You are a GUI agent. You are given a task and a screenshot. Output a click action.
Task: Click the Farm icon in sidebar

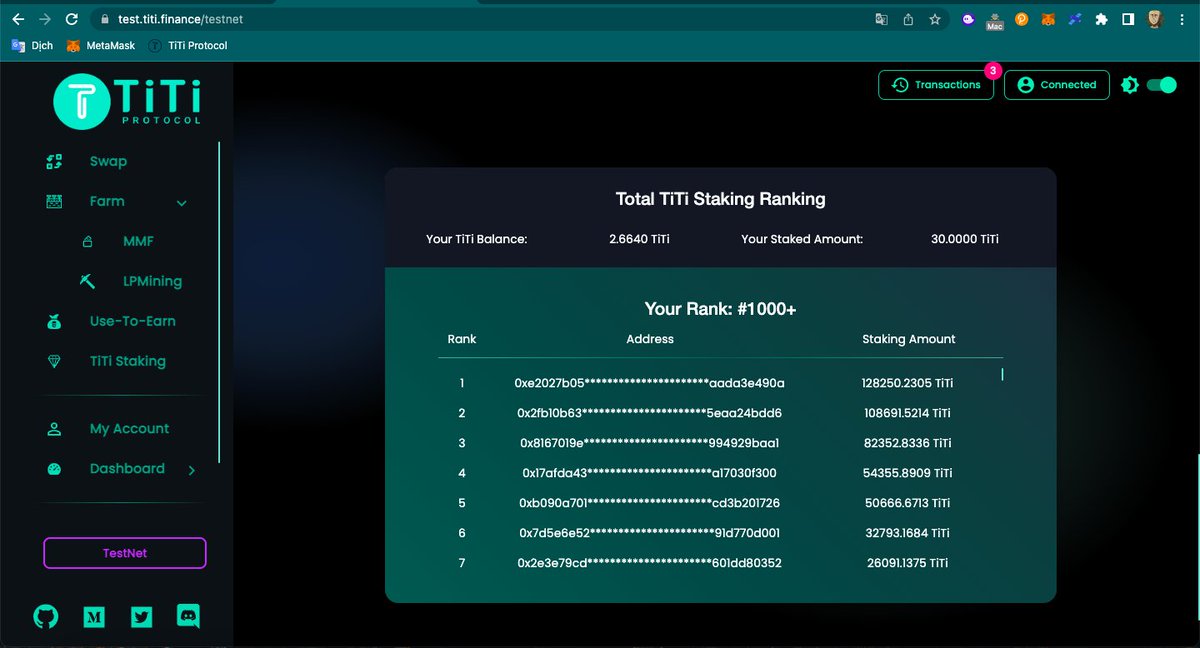54,201
